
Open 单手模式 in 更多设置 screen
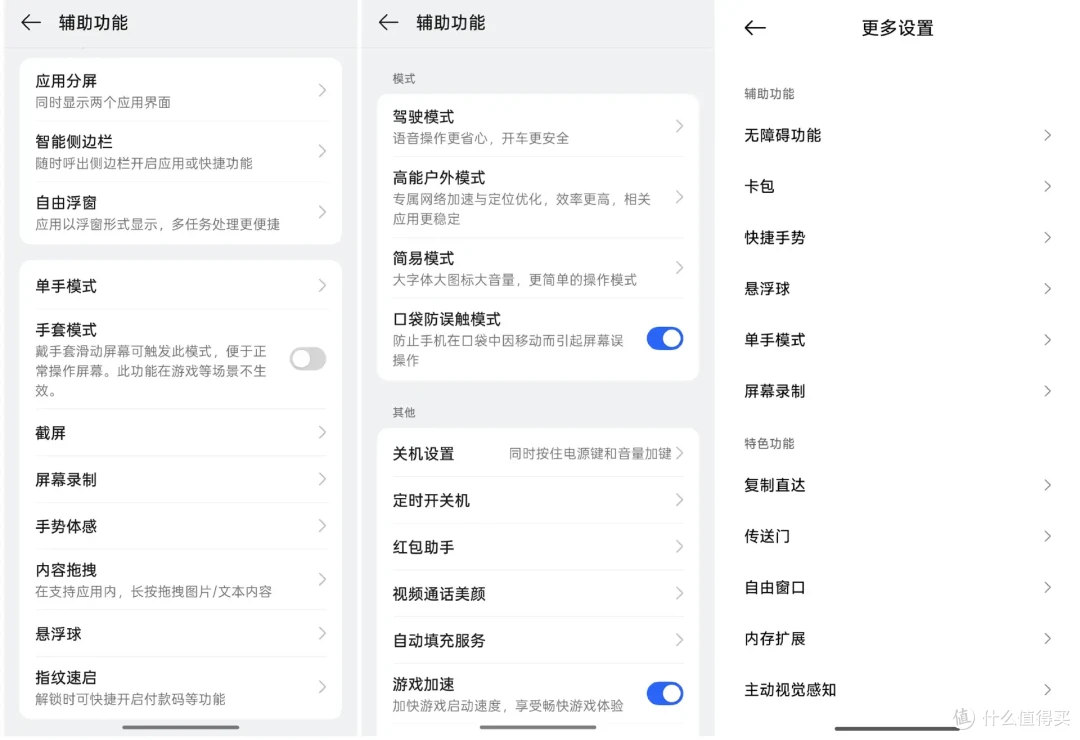click(x=897, y=340)
